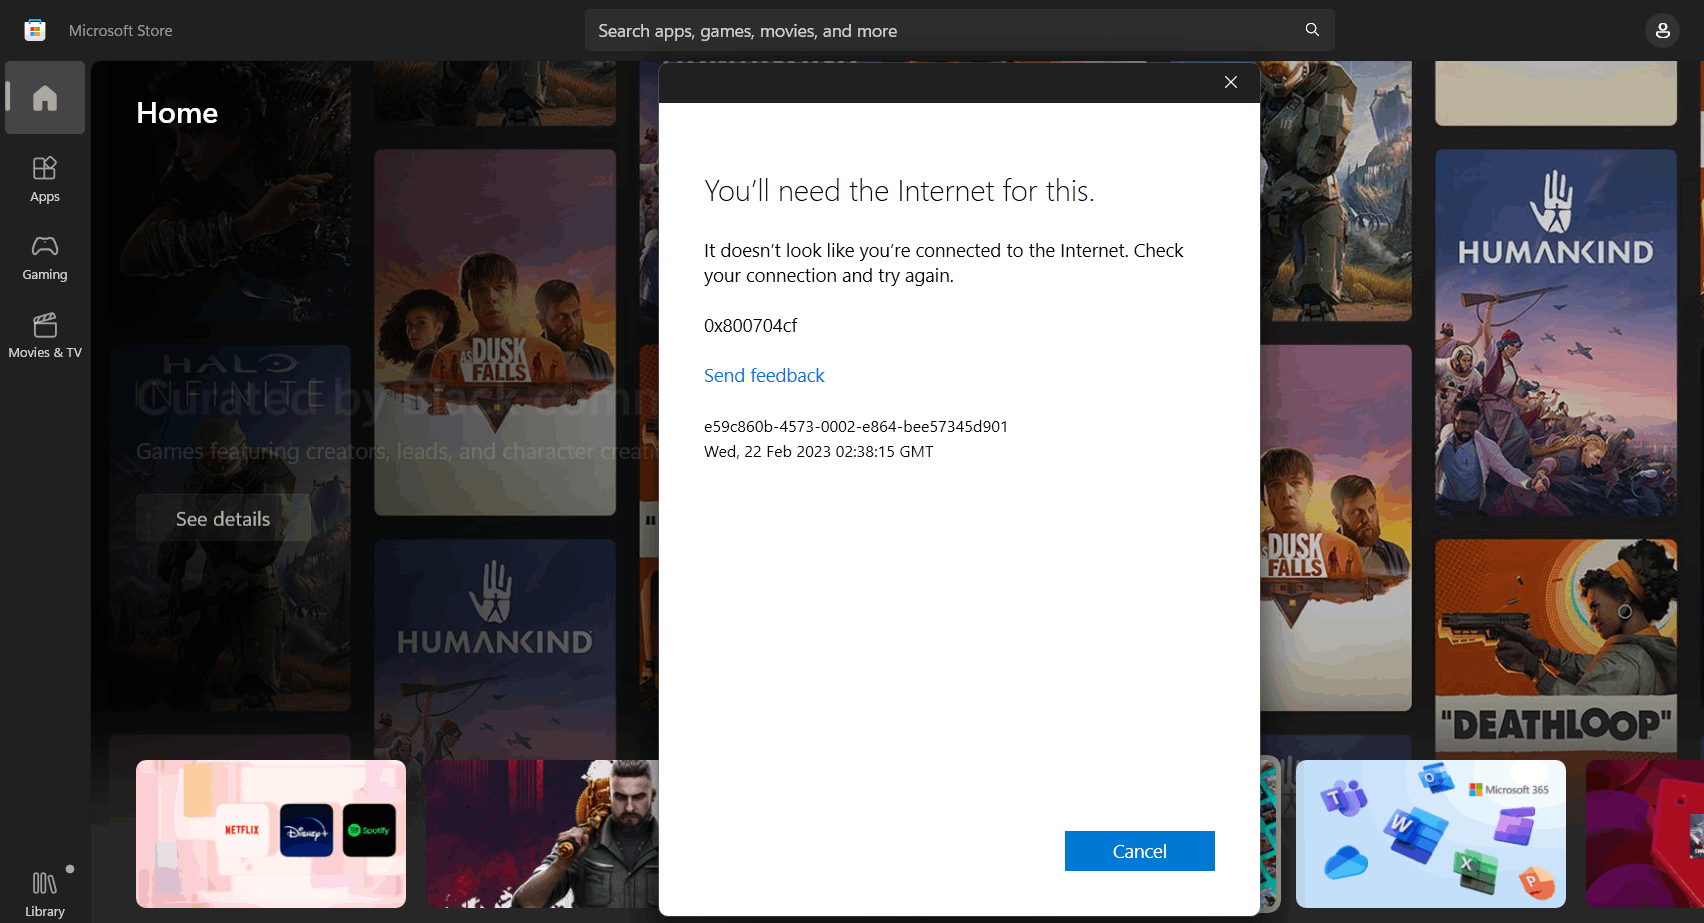Click the "It doesn't look like you're connected" message
1704x923 pixels.
click(943, 263)
